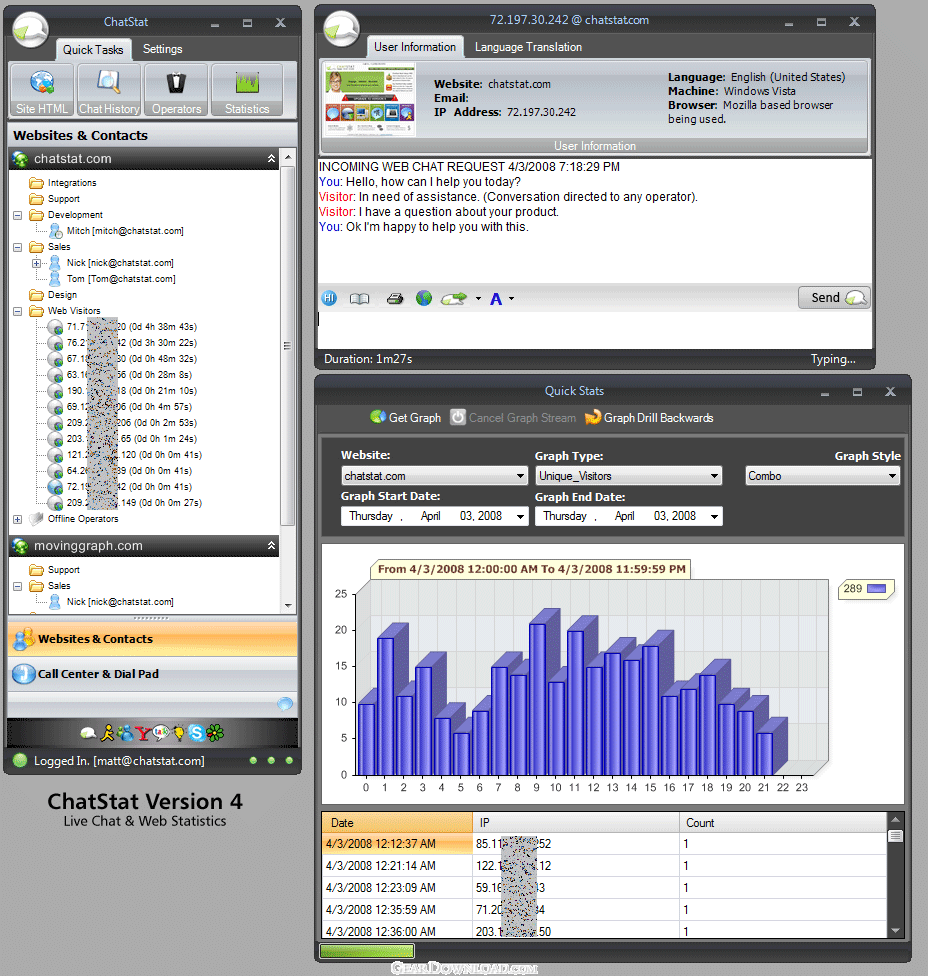Collapse the movinggraph.com website section
This screenshot has width=928, height=976.
click(x=271, y=546)
